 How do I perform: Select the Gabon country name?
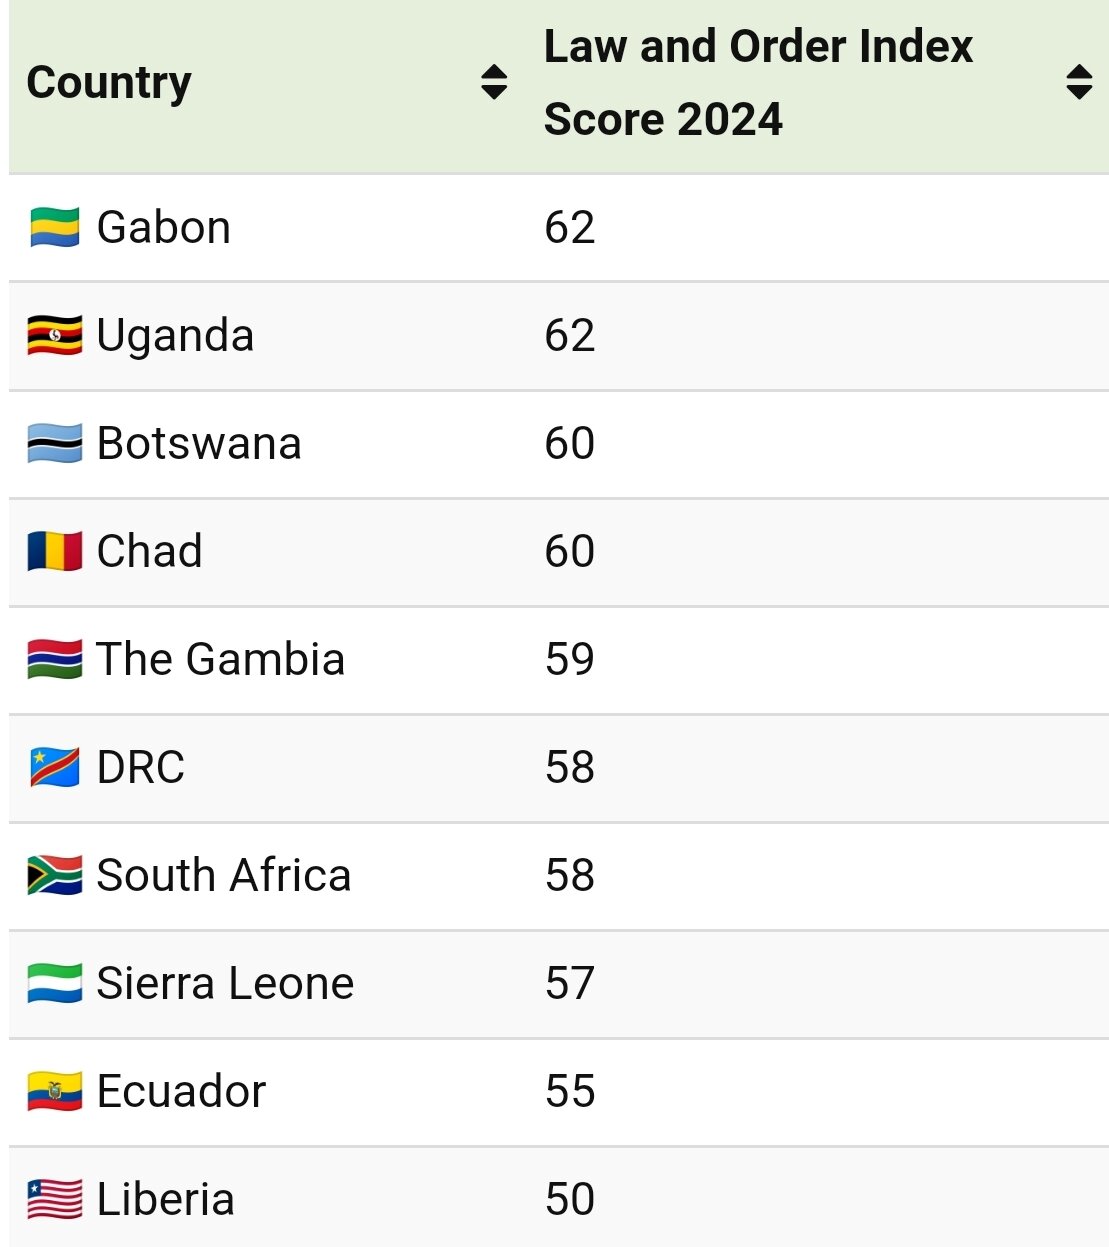click(x=164, y=228)
